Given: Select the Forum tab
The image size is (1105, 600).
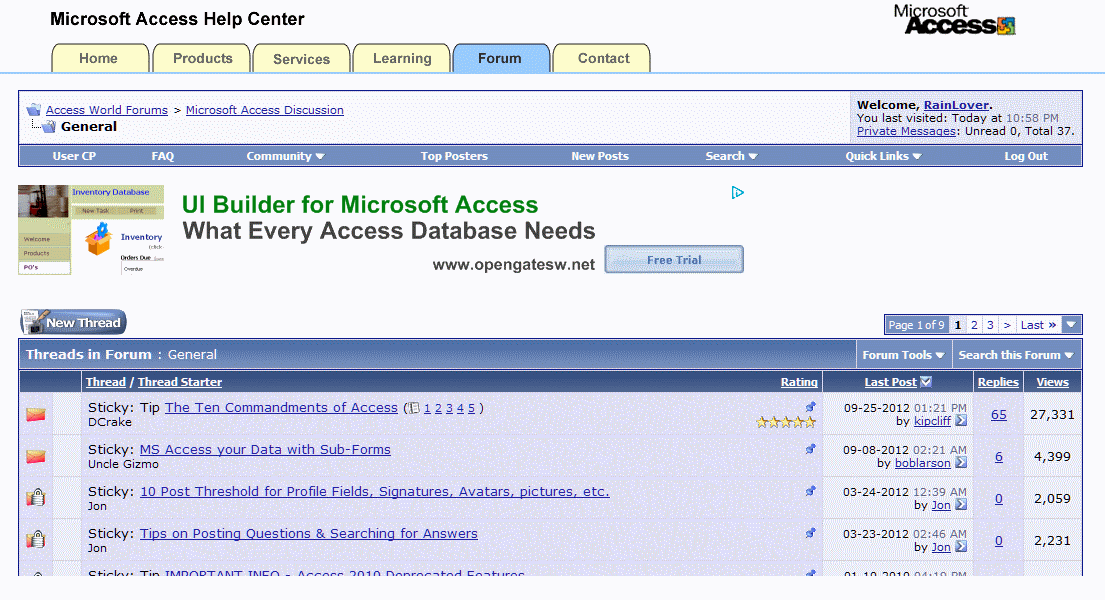Looking at the screenshot, I should click(500, 59).
